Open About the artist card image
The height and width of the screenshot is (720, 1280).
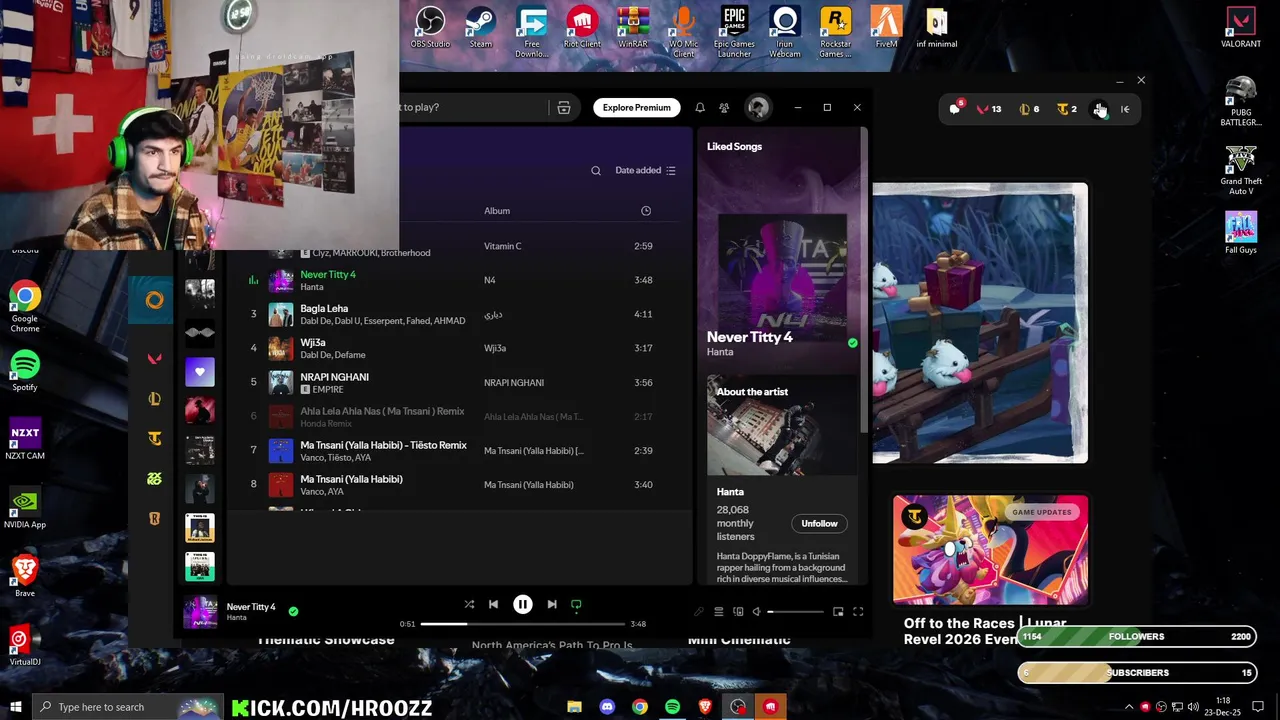pos(782,425)
